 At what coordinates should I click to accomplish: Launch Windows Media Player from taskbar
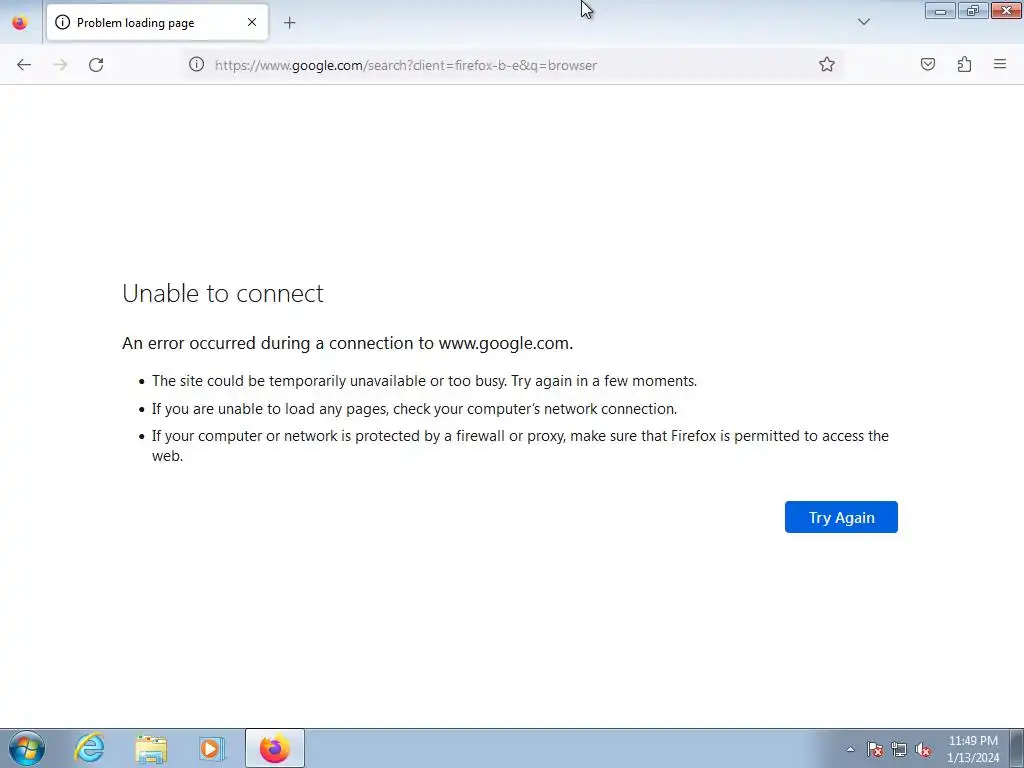[x=212, y=748]
